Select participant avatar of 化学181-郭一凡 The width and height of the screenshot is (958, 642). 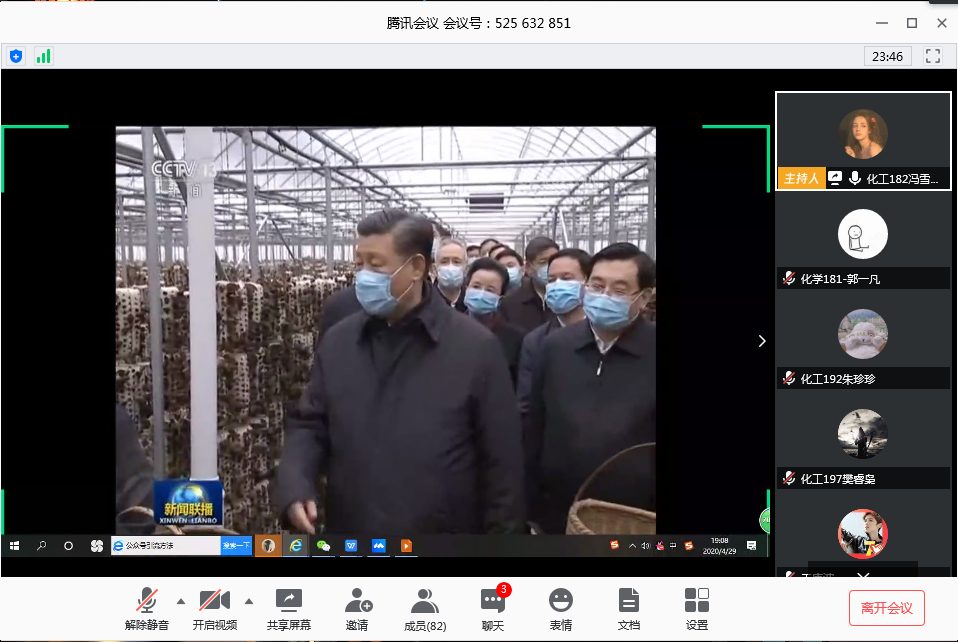[x=863, y=234]
